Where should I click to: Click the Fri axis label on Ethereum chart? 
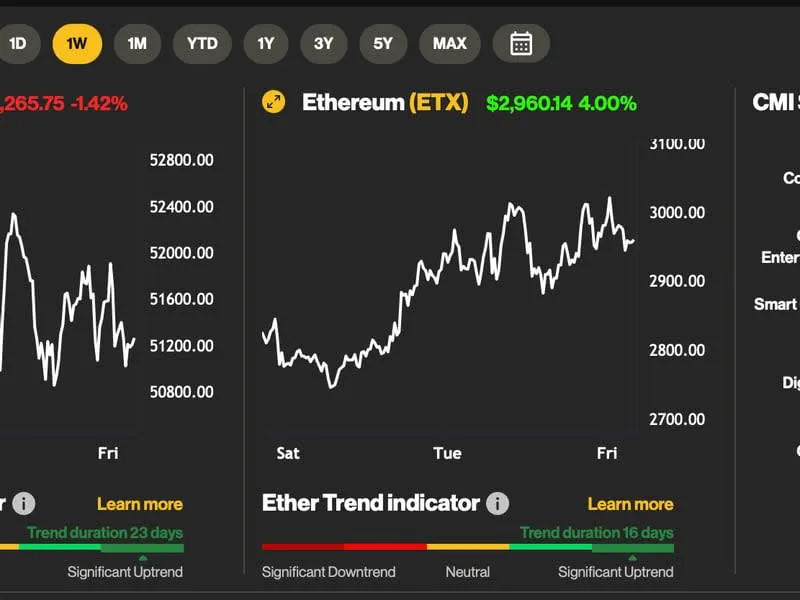click(x=606, y=453)
